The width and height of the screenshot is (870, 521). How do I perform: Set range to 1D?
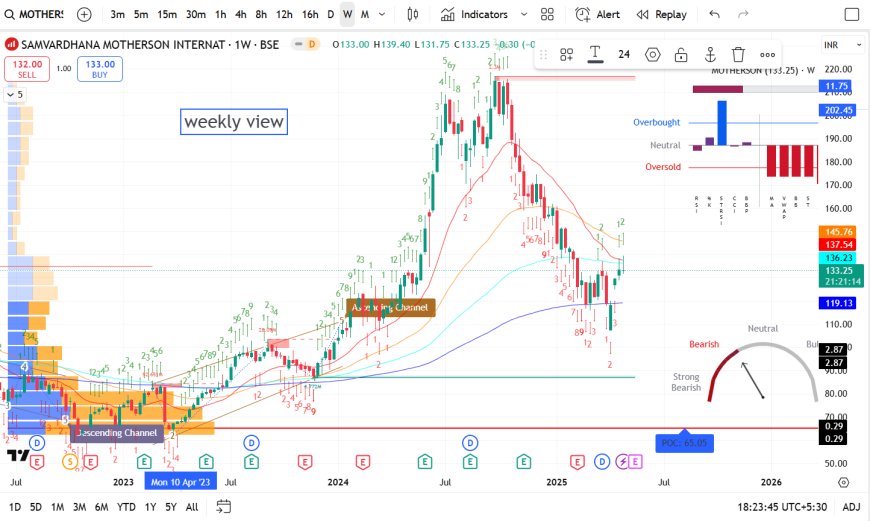pos(15,507)
